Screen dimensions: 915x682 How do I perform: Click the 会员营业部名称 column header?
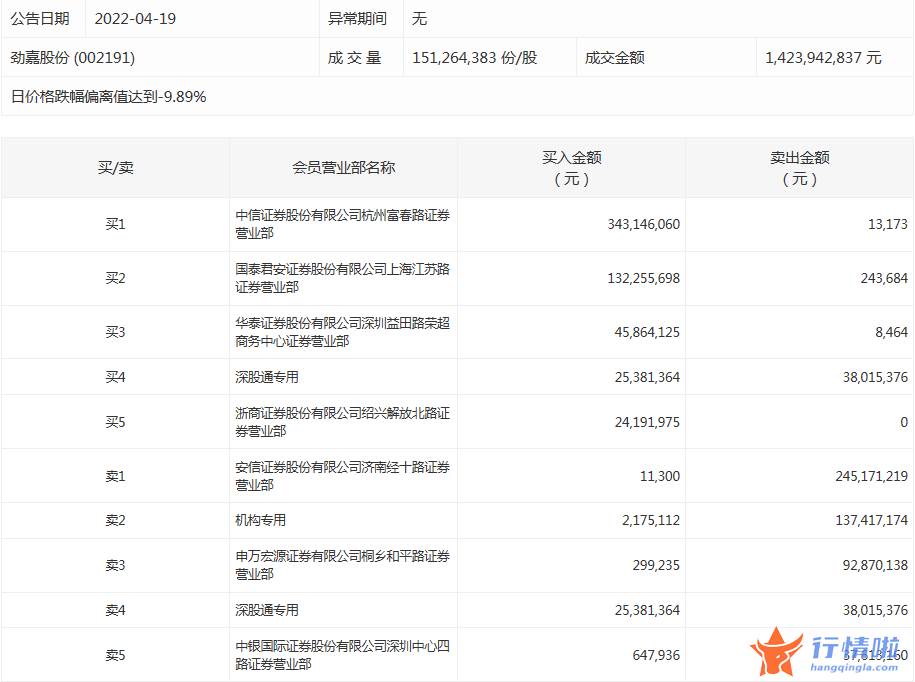(343, 168)
